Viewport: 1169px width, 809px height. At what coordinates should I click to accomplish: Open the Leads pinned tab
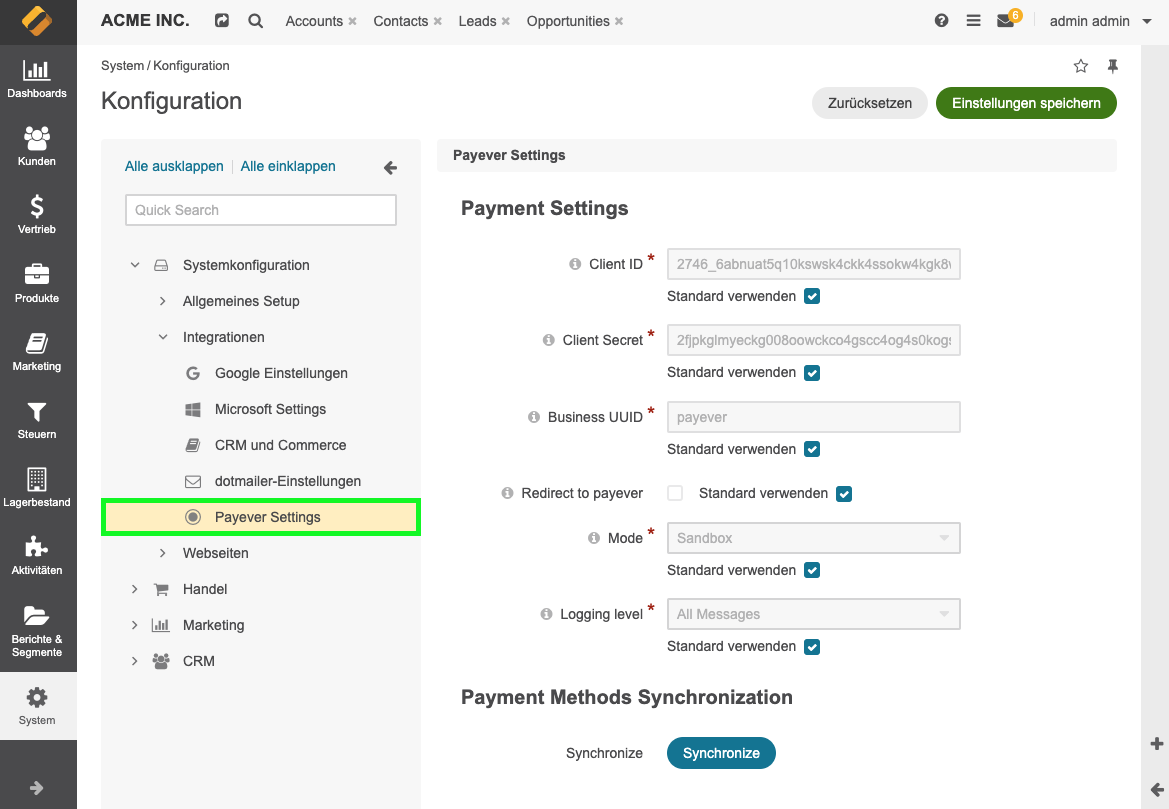[477, 22]
